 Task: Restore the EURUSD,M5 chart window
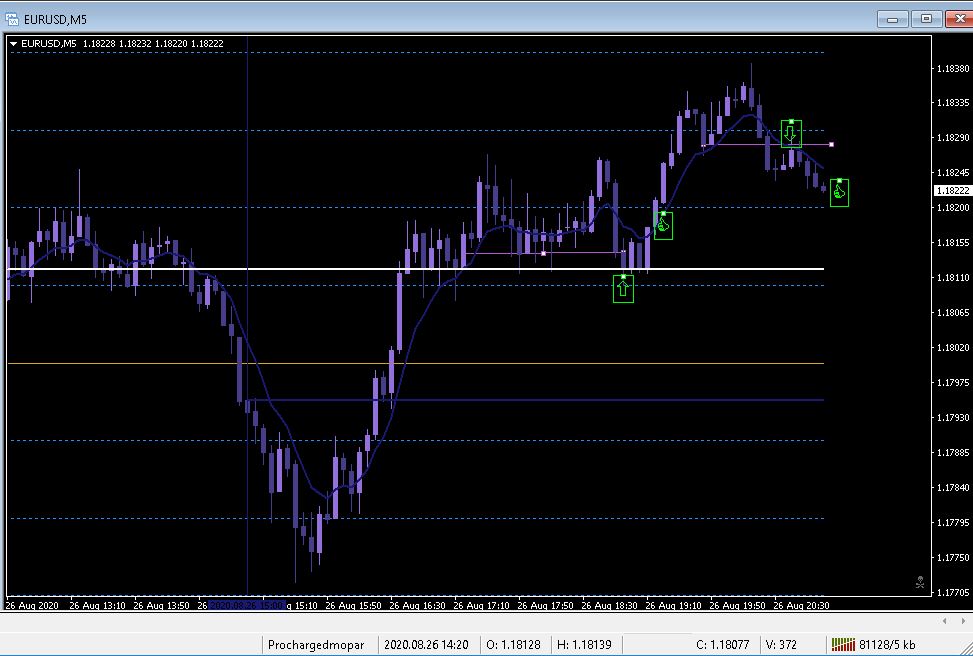[x=926, y=19]
